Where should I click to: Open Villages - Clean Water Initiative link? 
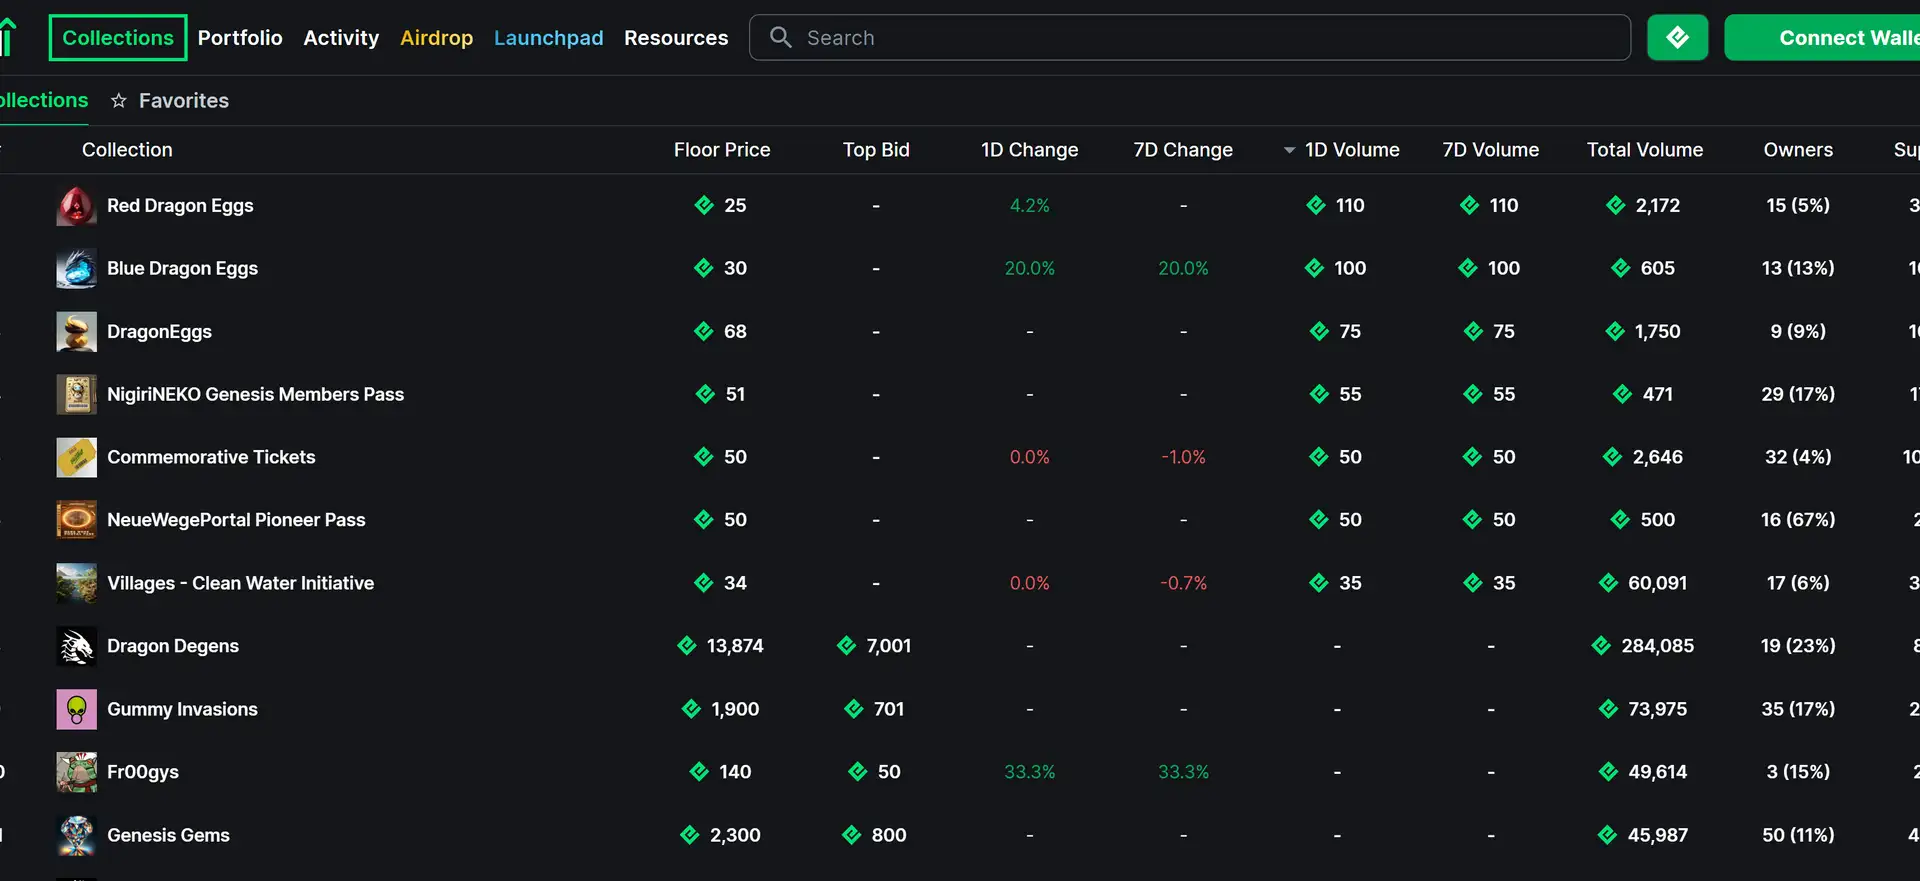point(240,583)
